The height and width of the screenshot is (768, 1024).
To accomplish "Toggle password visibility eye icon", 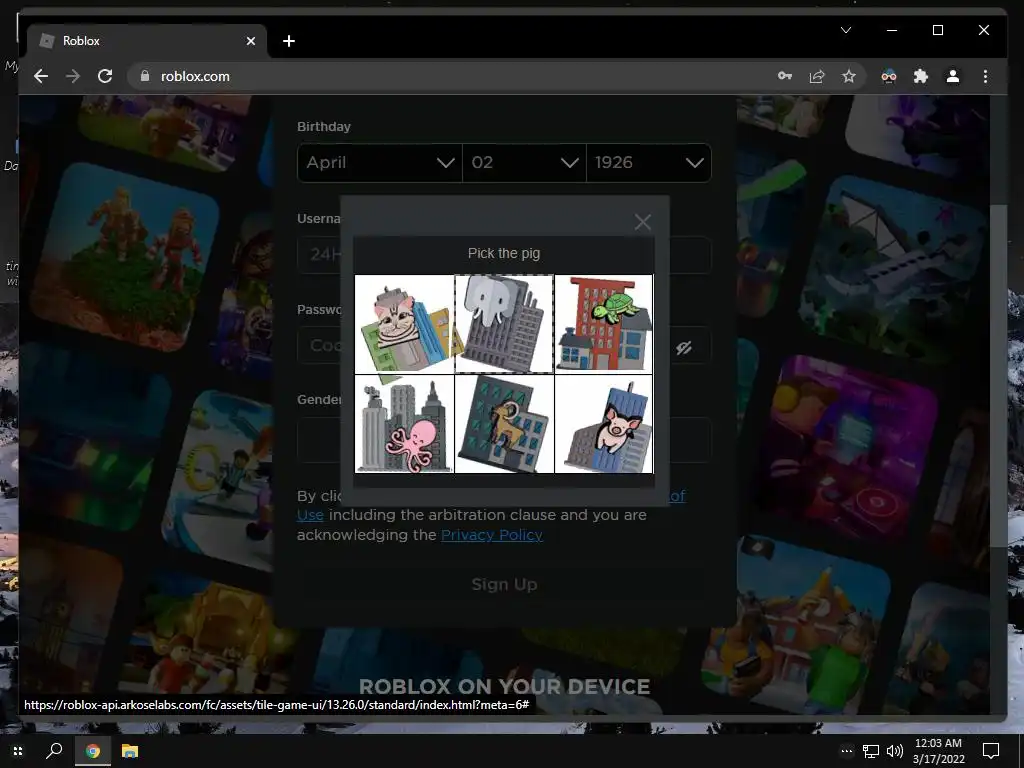I will [684, 347].
